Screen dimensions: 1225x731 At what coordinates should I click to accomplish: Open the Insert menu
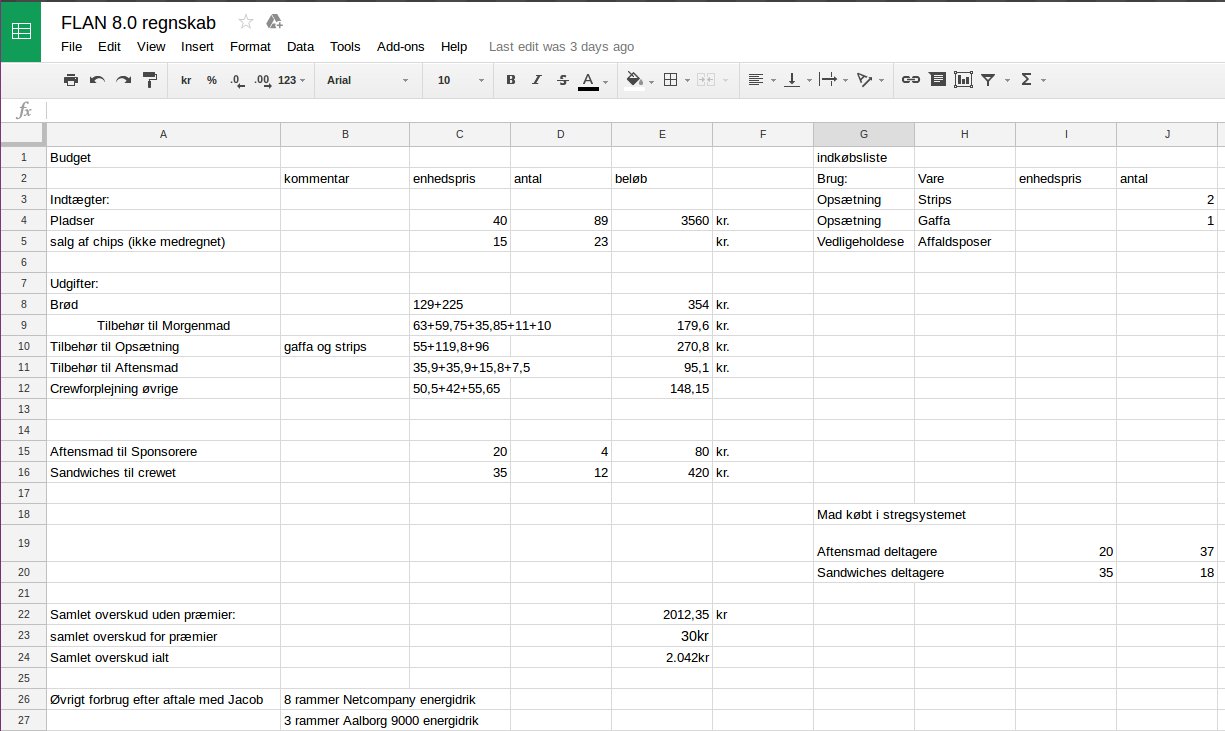click(x=197, y=47)
